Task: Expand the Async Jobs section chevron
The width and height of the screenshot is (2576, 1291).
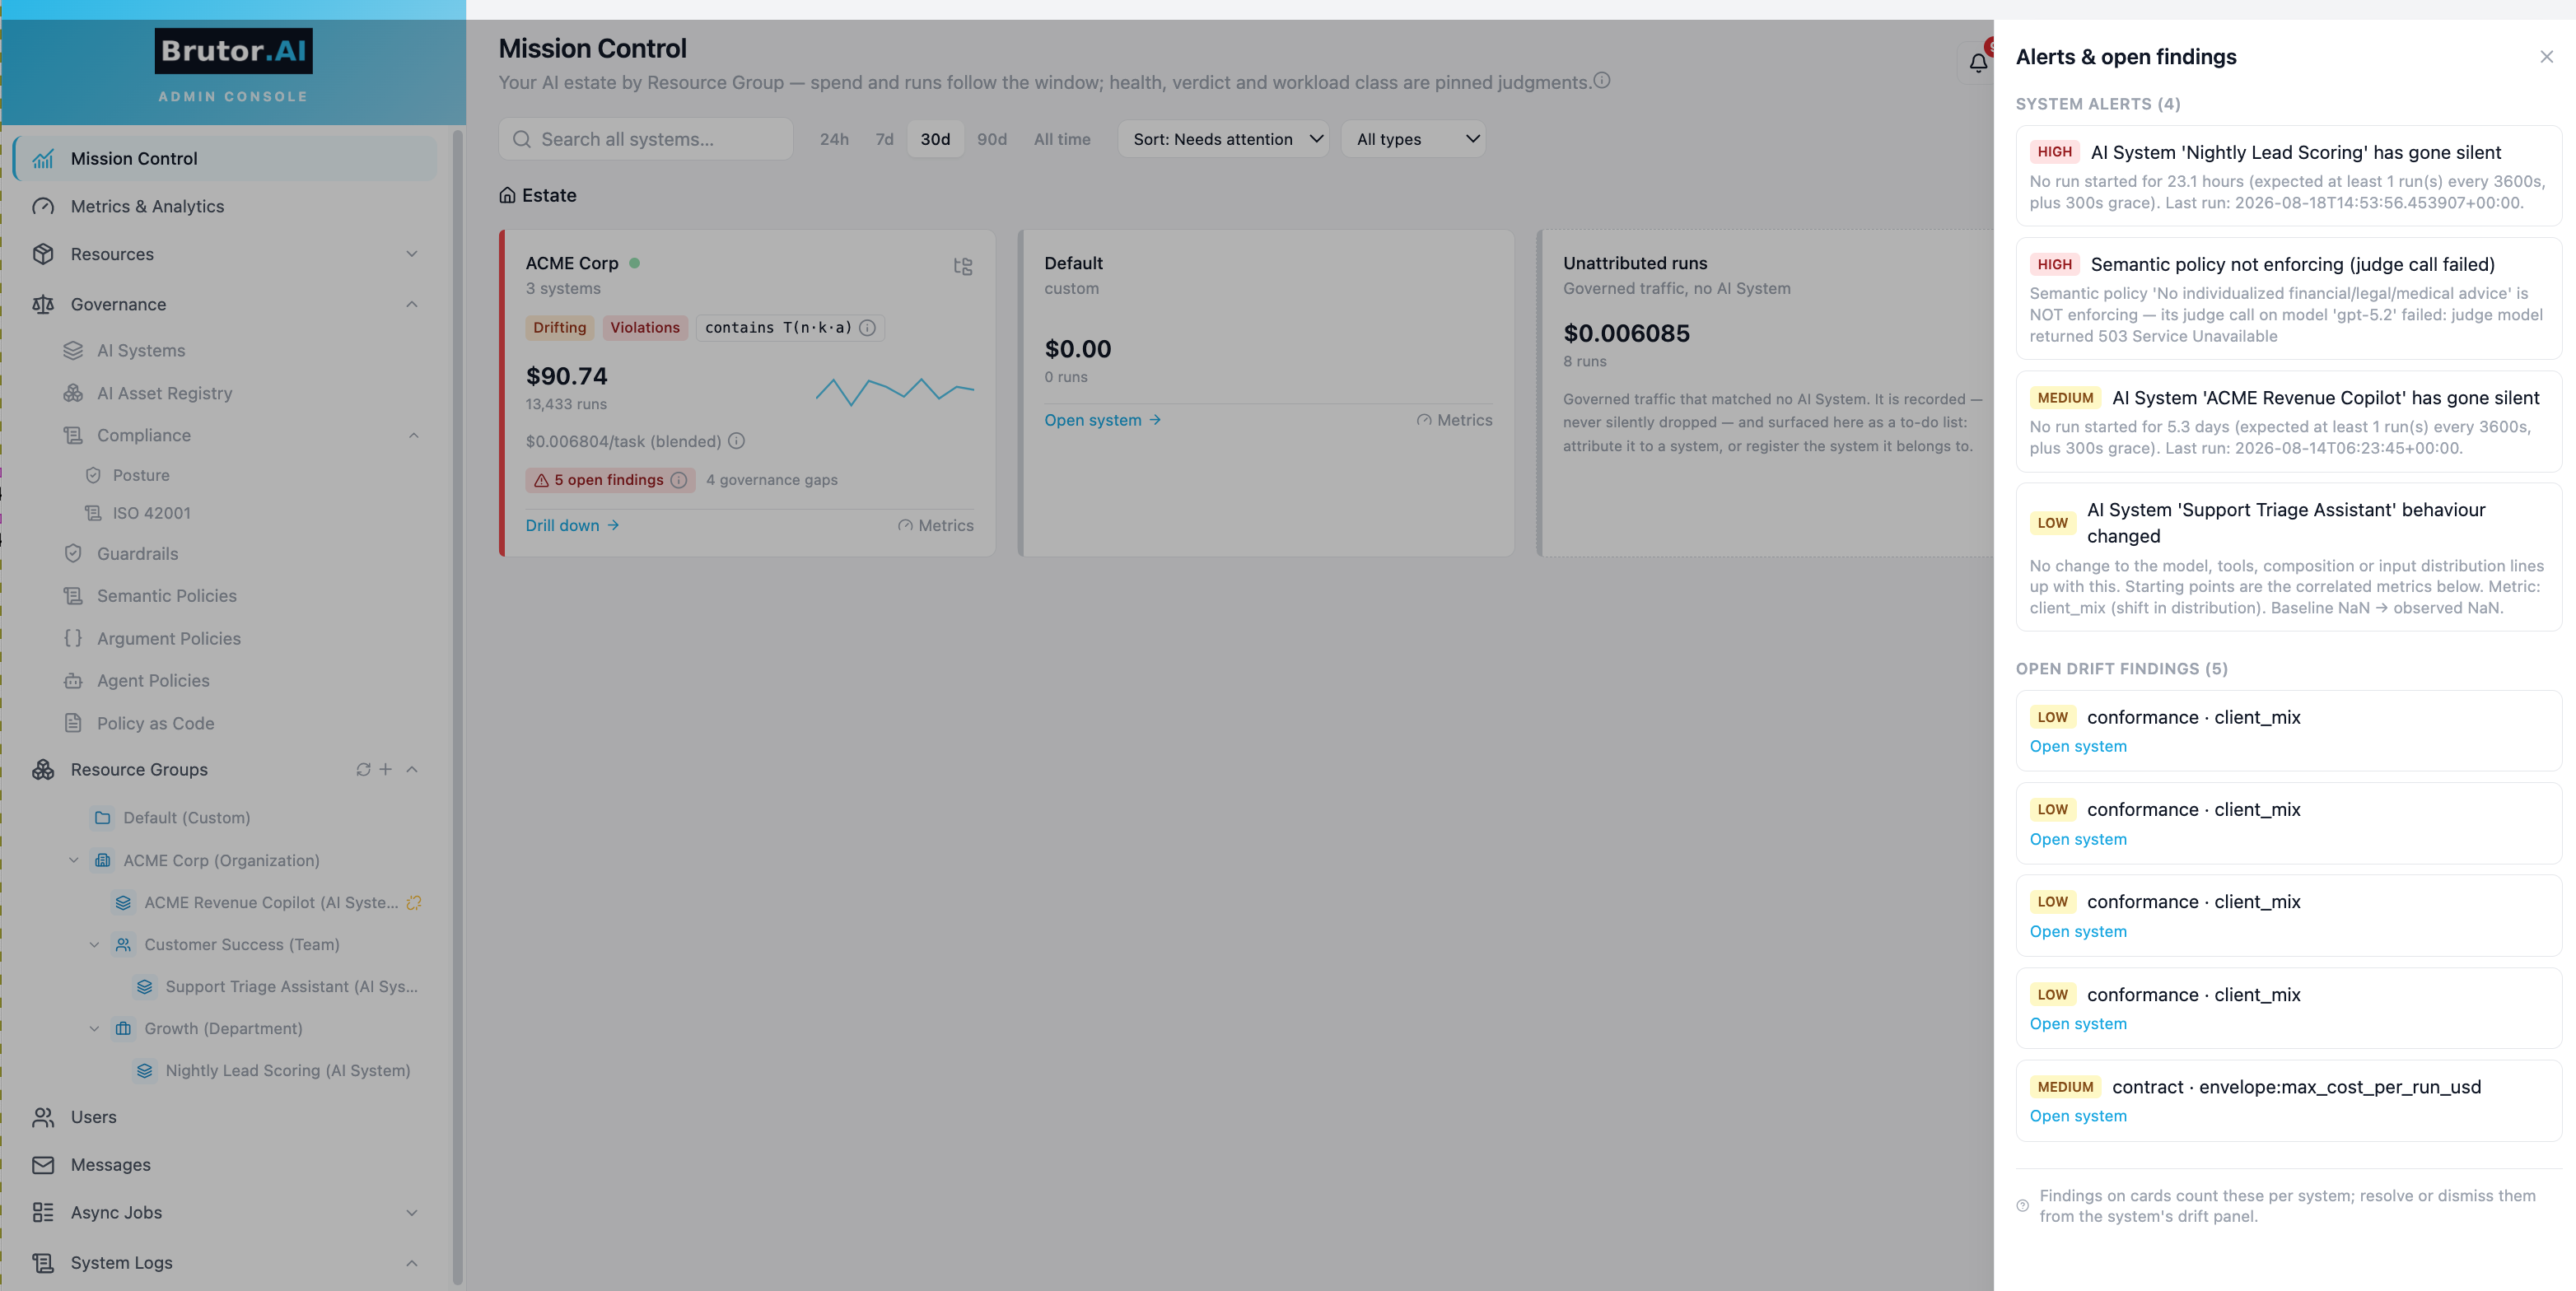Action: pos(412,1213)
